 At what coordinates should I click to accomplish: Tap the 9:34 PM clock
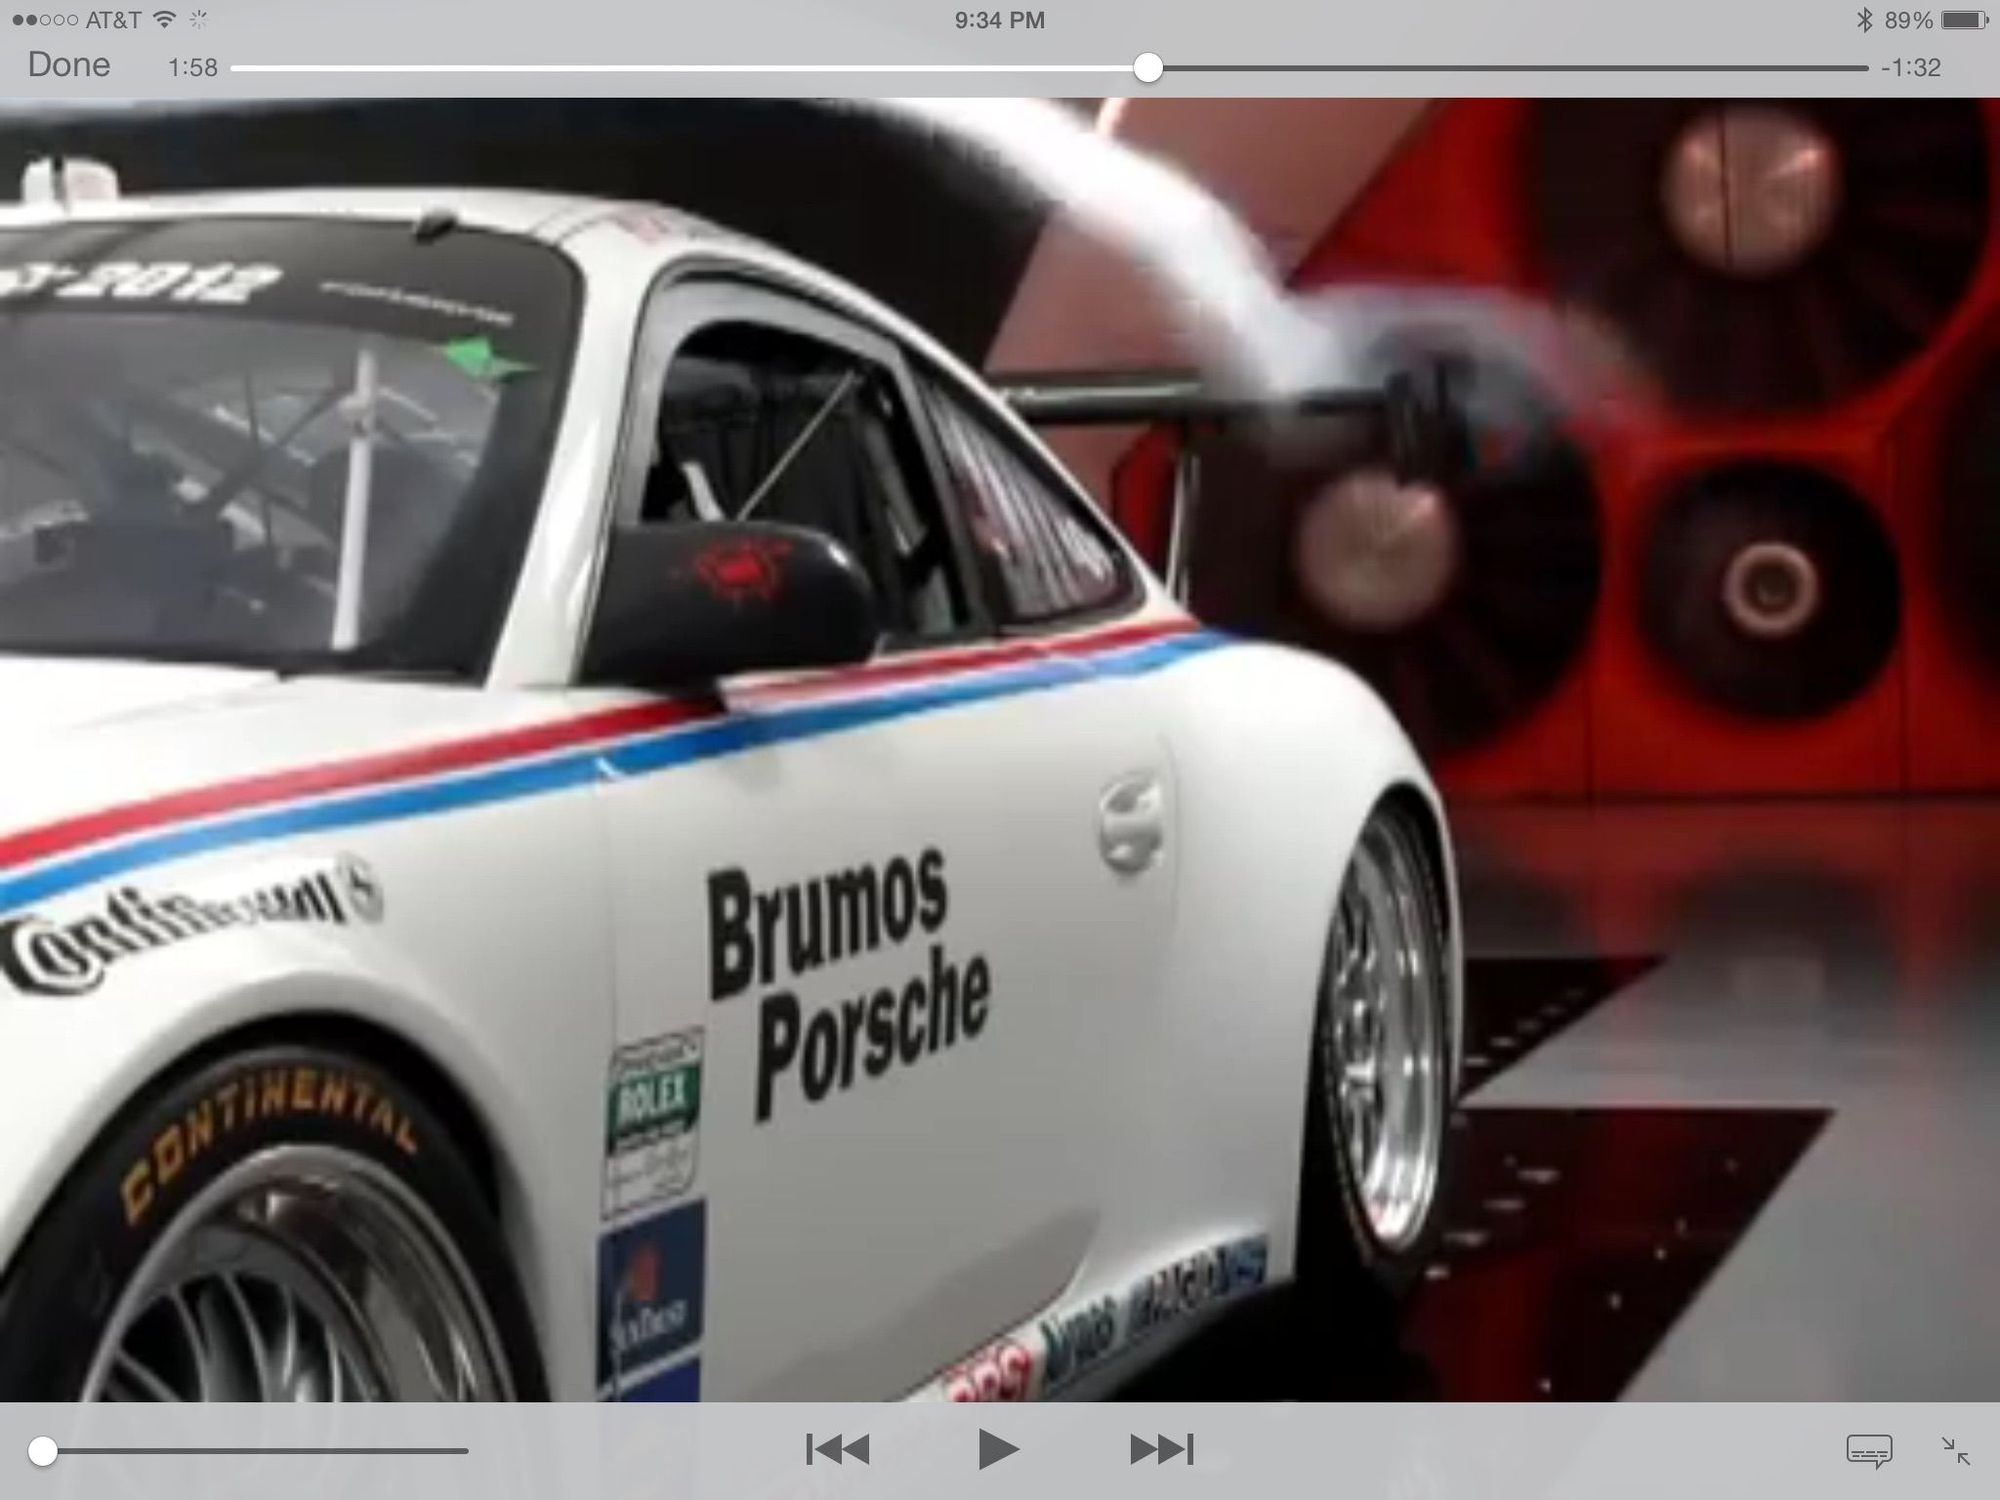tap(999, 20)
